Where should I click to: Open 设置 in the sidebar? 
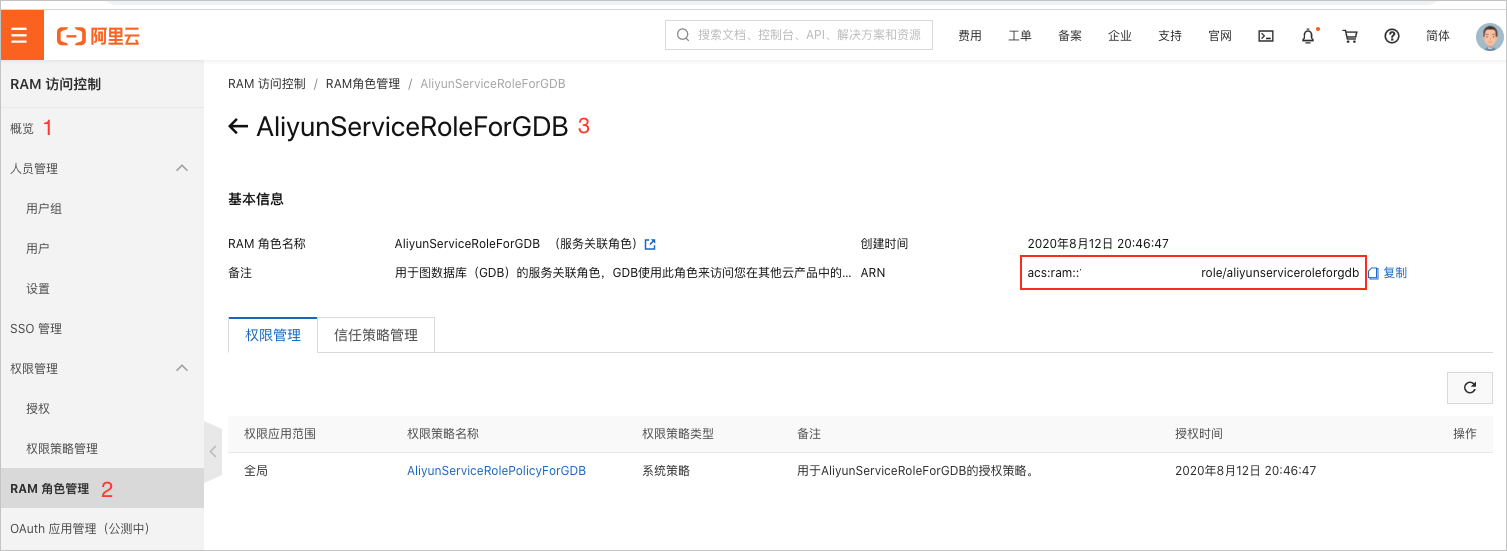click(x=38, y=288)
